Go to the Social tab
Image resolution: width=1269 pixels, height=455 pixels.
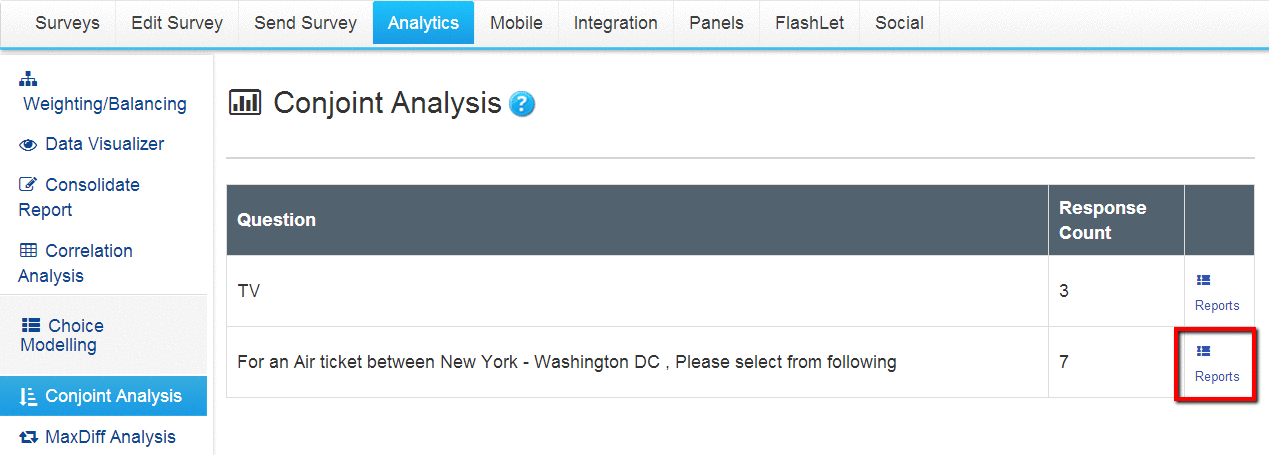coord(899,23)
